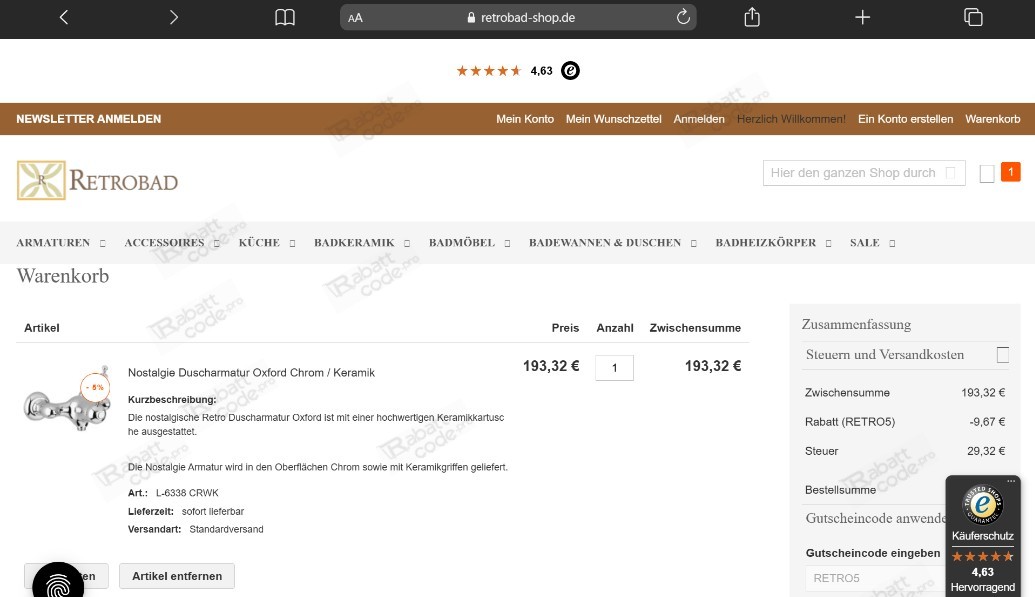1035x597 pixels.
Task: Expand the SALE category dropdown
Action: [864, 242]
